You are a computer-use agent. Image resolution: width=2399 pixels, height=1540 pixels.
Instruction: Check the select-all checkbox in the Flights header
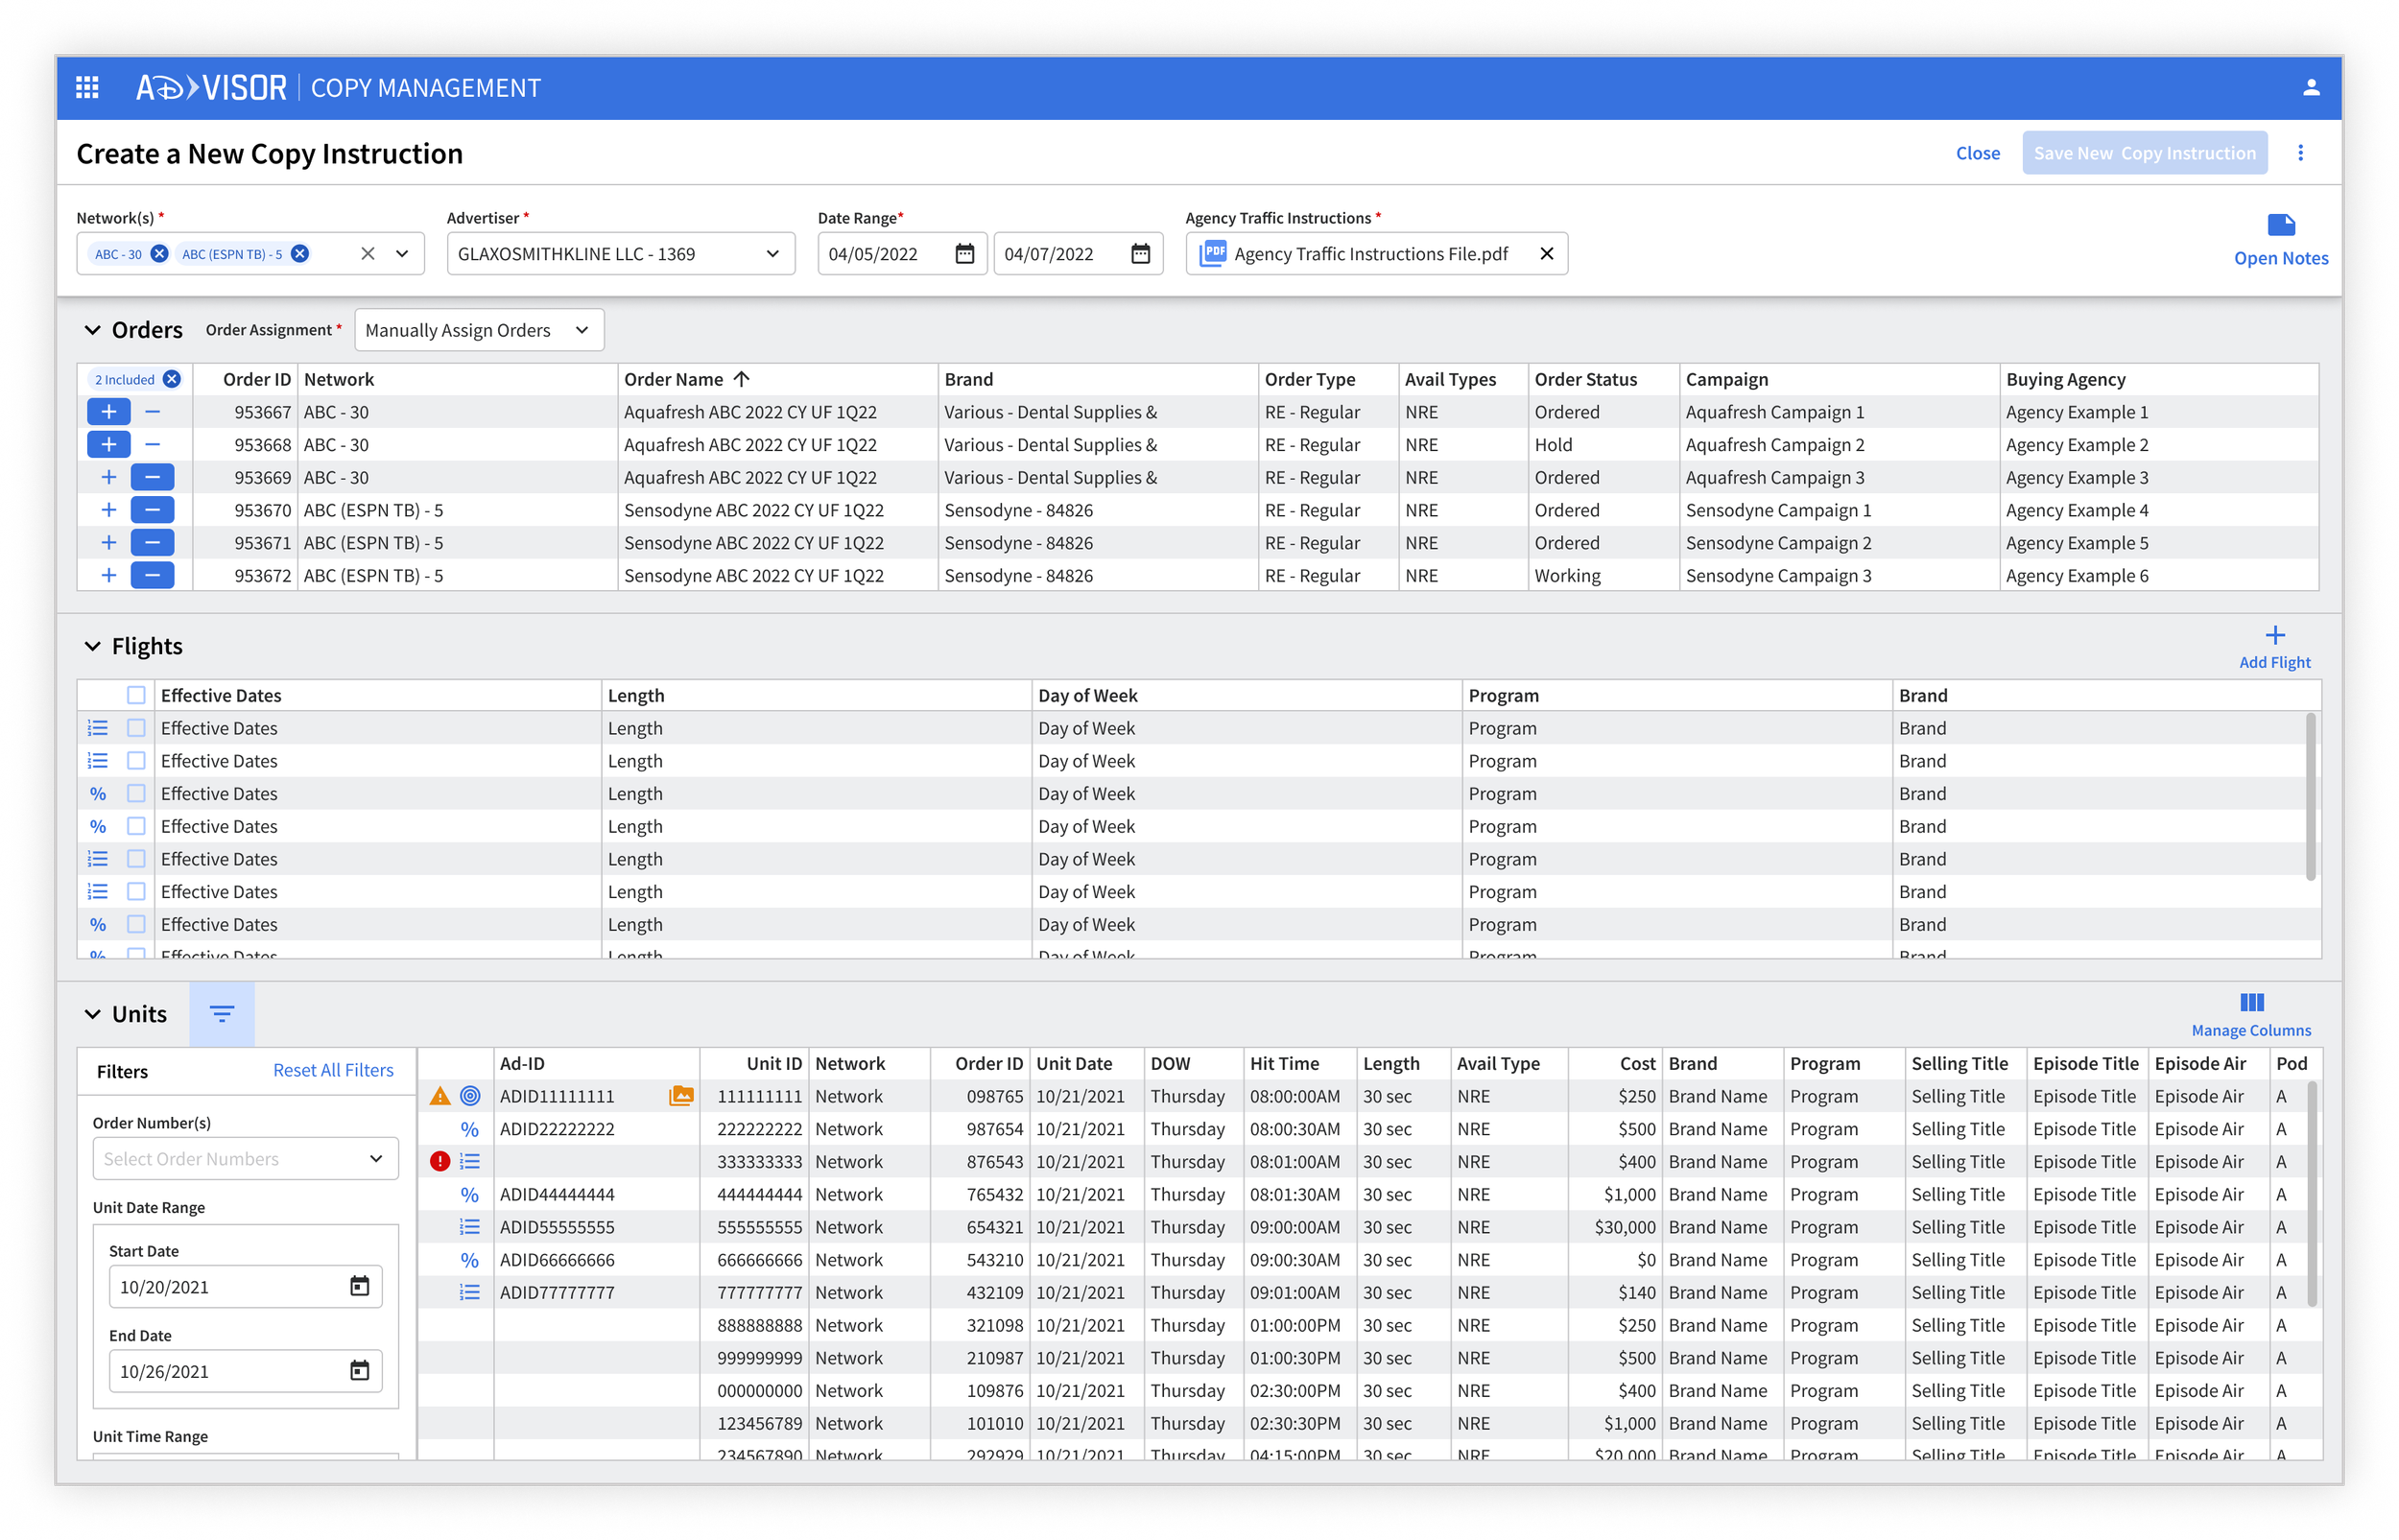[136, 694]
